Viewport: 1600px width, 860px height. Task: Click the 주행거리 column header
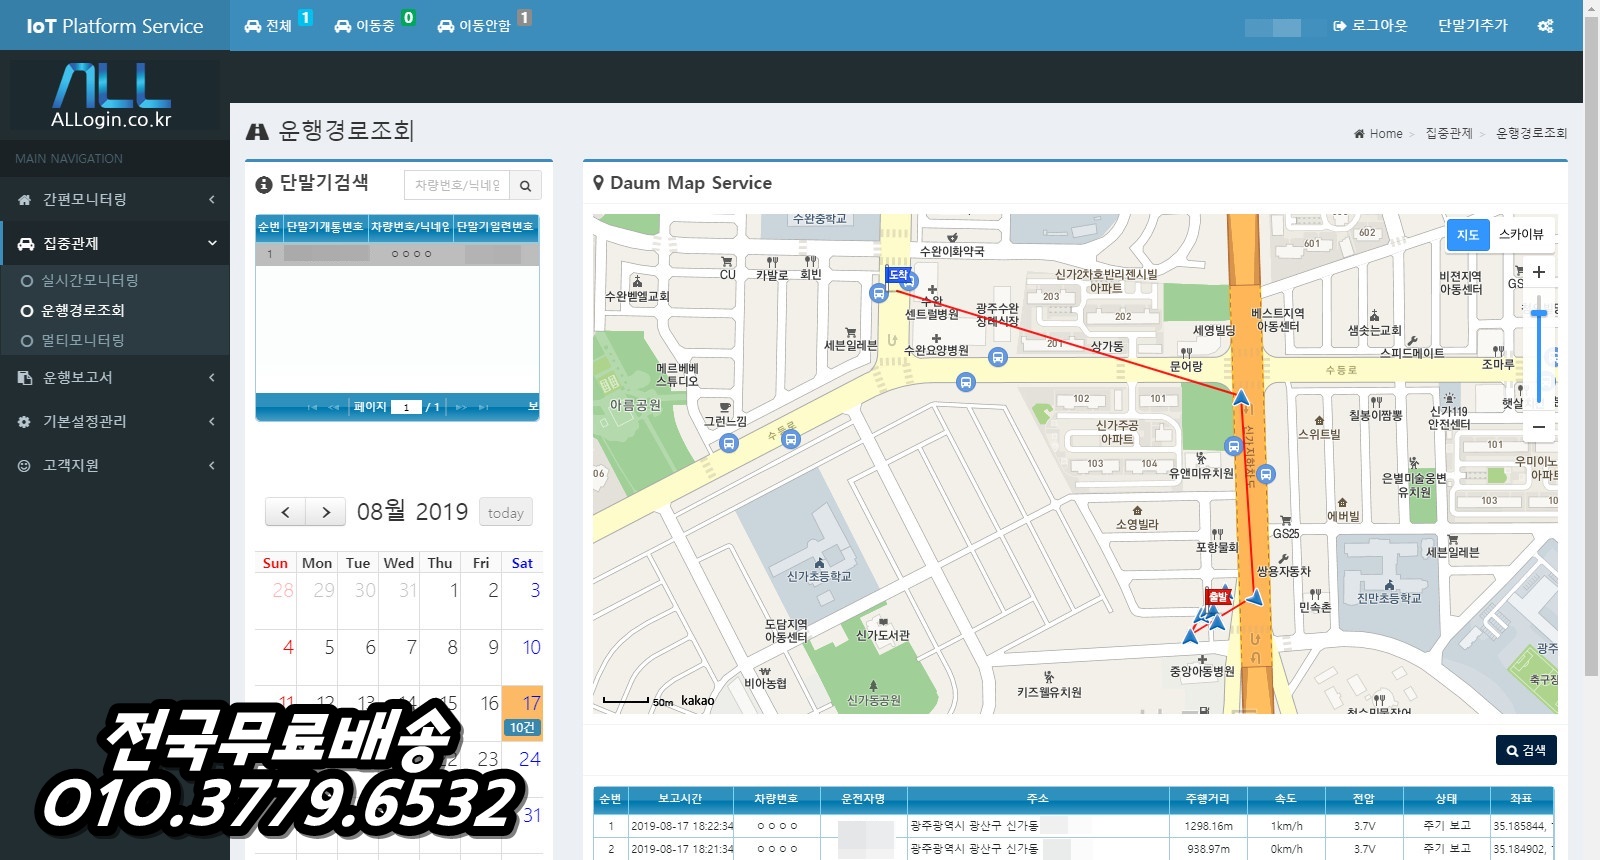(1209, 799)
